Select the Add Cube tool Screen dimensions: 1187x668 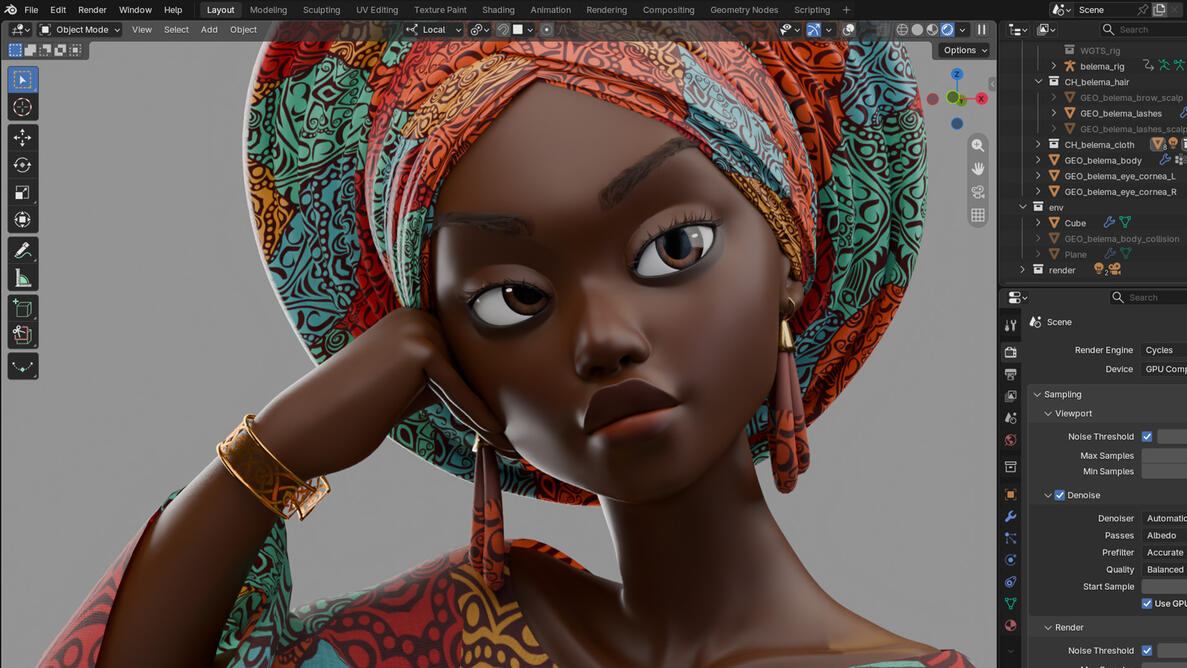click(x=23, y=308)
